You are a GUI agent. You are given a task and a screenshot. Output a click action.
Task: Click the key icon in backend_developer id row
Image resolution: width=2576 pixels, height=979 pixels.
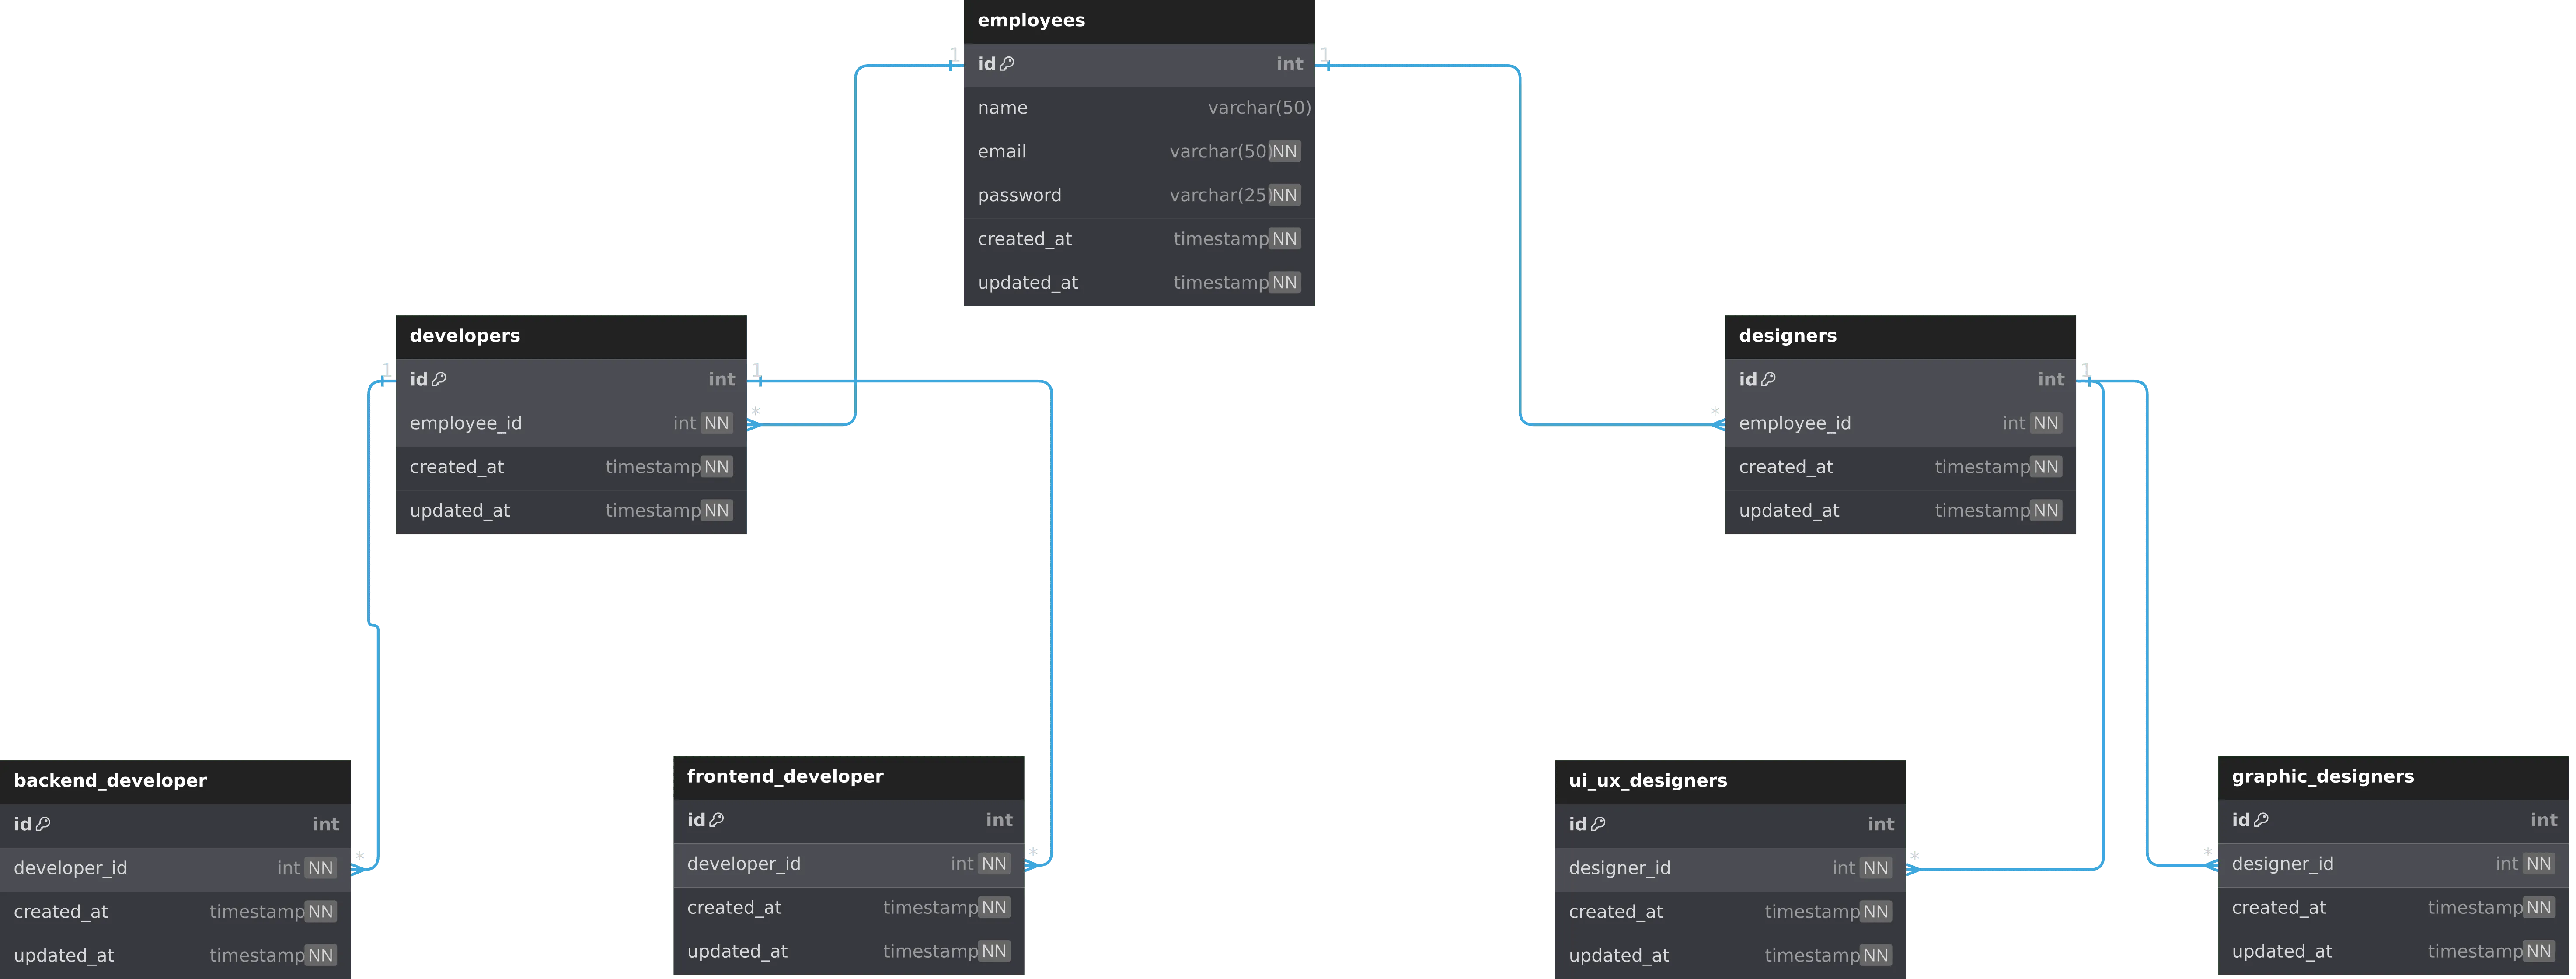[43, 824]
